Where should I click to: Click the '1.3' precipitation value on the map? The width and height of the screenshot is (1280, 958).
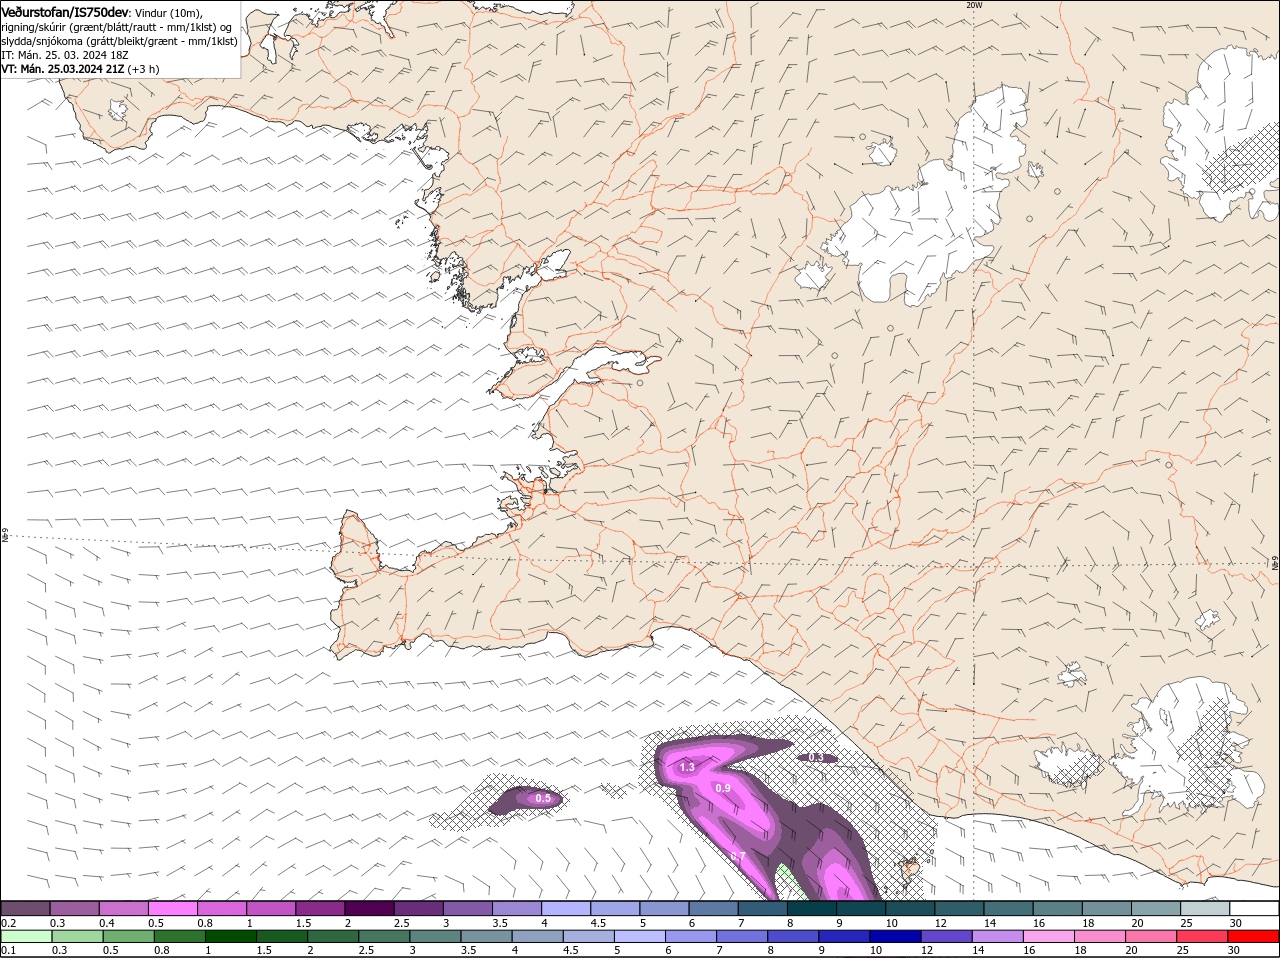[687, 767]
